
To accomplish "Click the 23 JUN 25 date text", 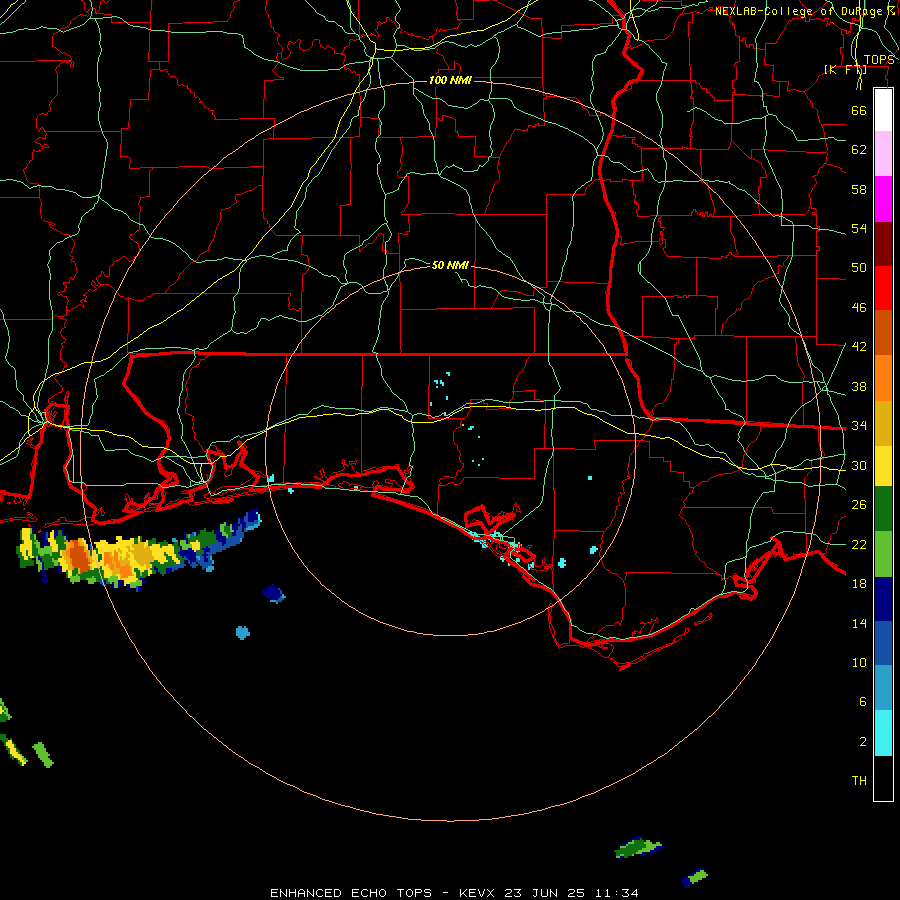I will (x=544, y=893).
